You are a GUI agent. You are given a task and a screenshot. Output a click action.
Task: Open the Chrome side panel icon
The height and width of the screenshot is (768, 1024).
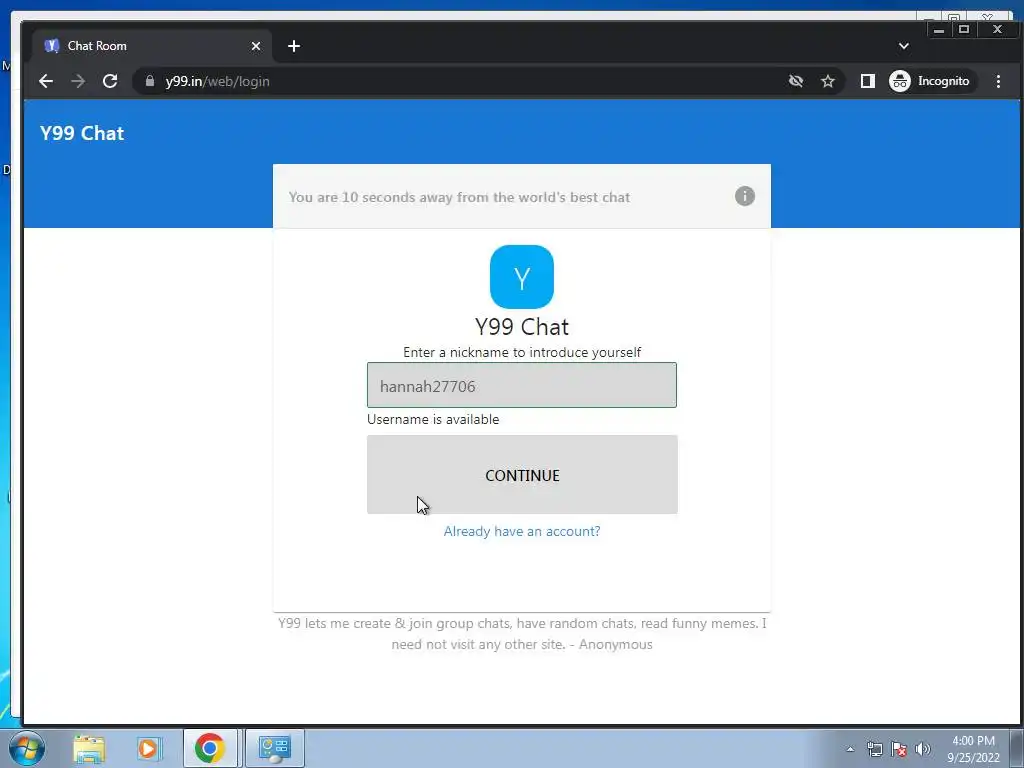click(867, 81)
